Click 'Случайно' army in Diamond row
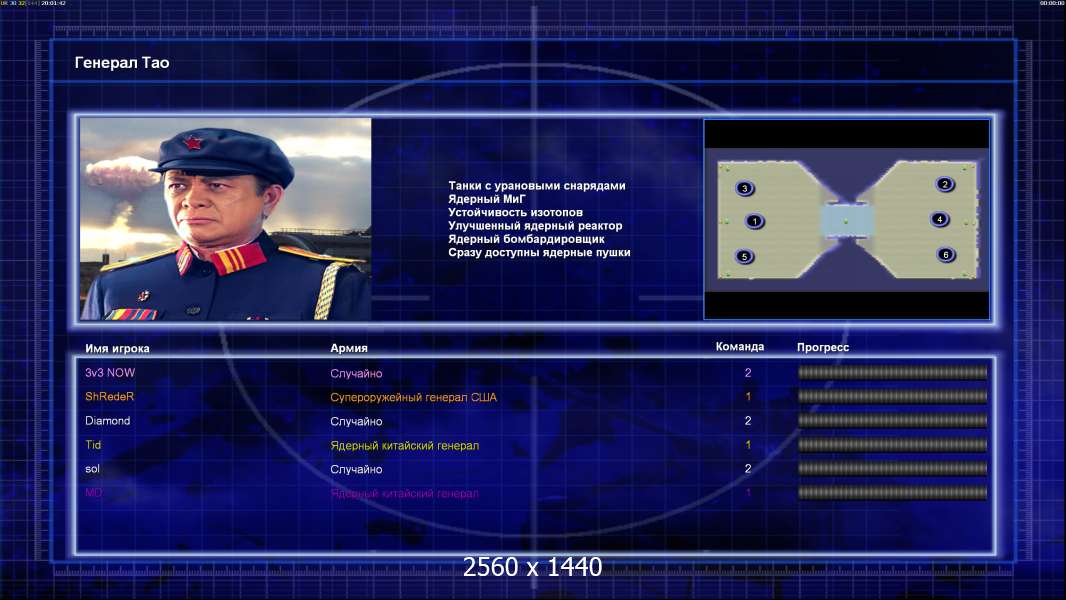Viewport: 1066px width, 600px height. pos(356,421)
